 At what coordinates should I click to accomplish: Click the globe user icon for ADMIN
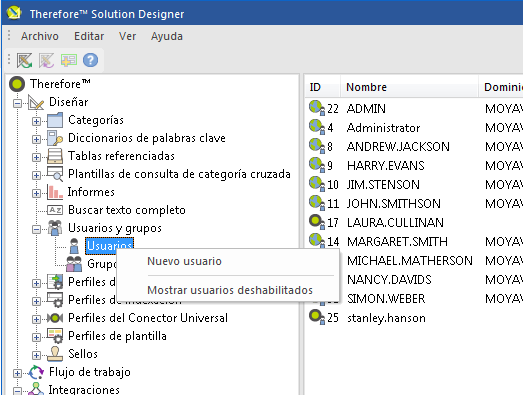317,108
